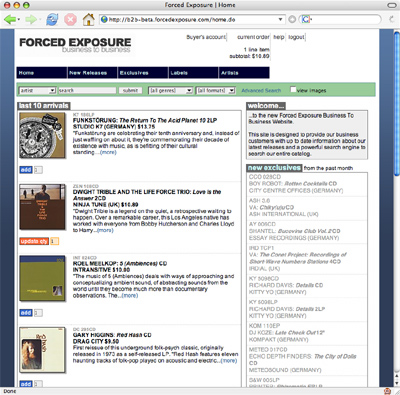Click the Funkstorung title text
400x395 pixels.
145,120
